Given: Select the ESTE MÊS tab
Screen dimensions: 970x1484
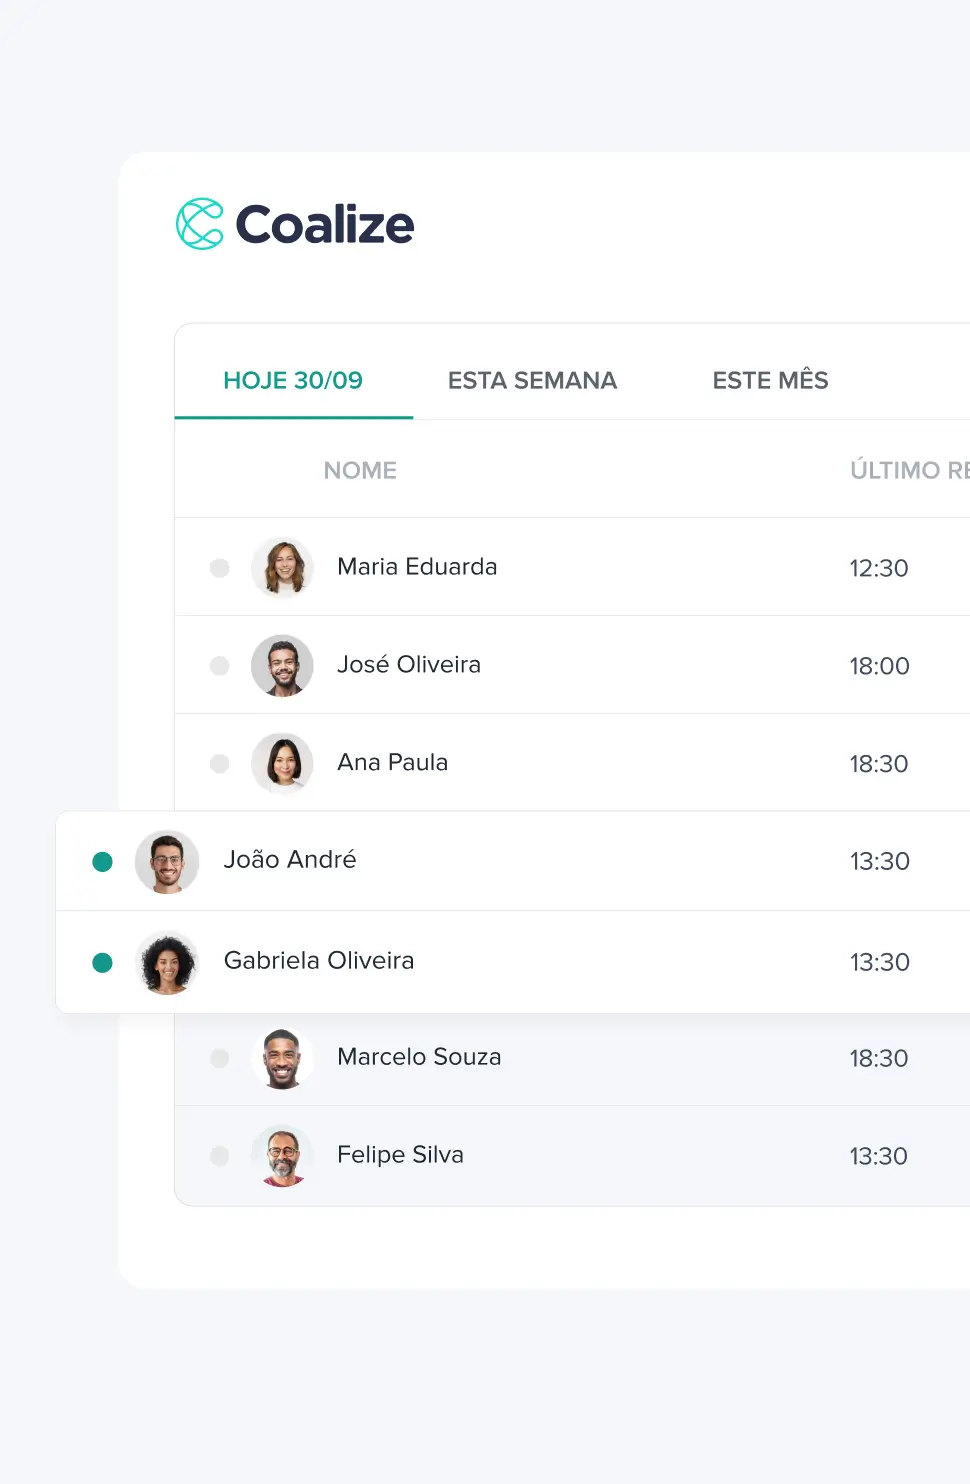Looking at the screenshot, I should 770,380.
